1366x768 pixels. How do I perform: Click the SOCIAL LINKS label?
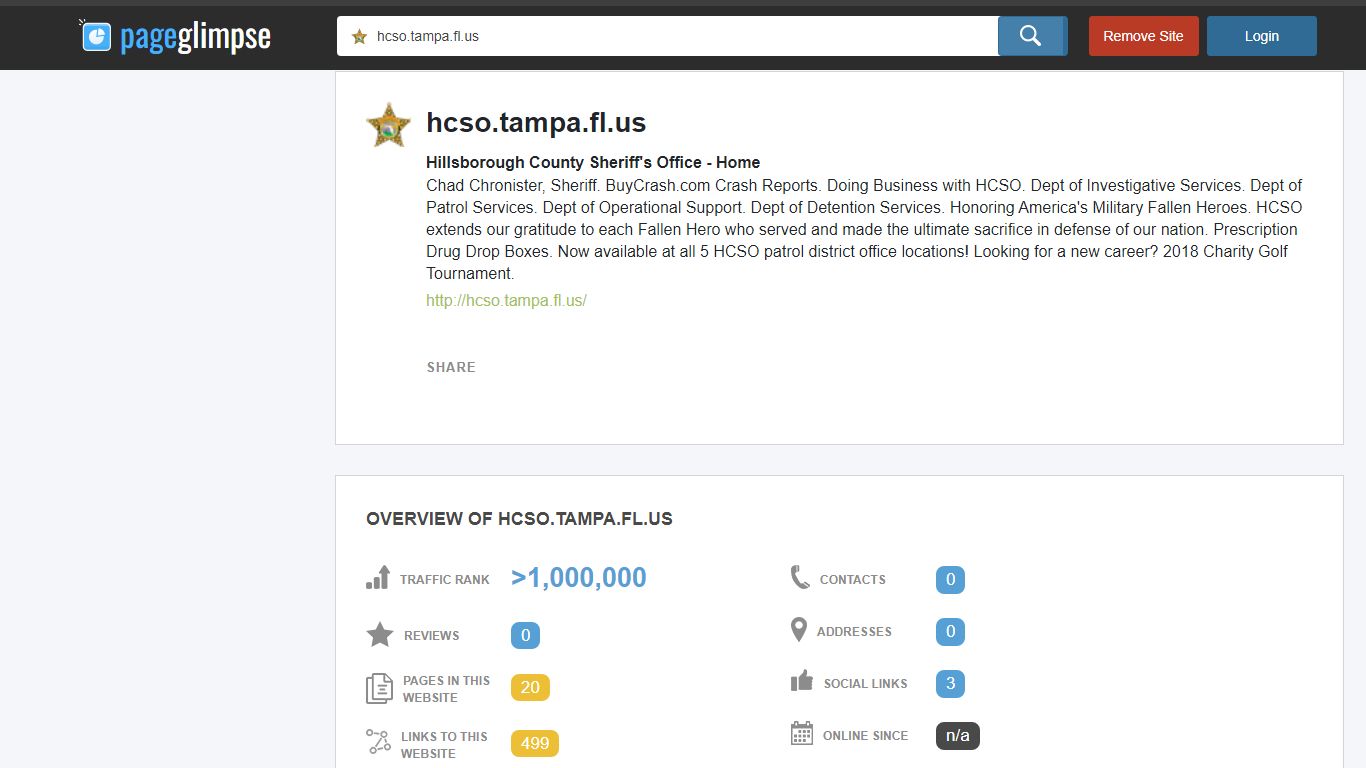pyautogui.click(x=866, y=683)
